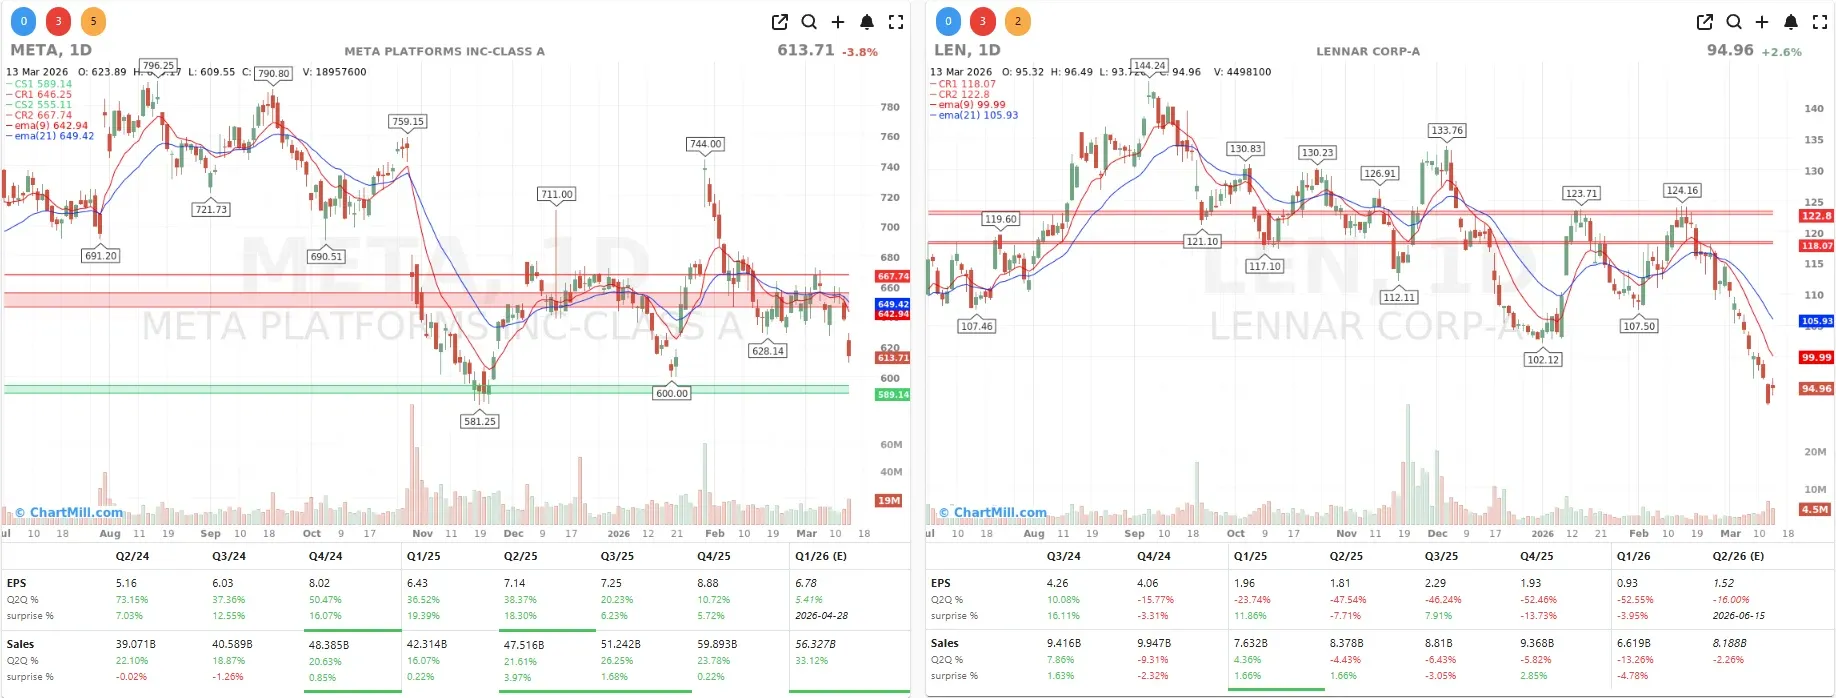Viewport: 1836px width, 698px height.
Task: Set an alert with META bell icon
Action: tap(867, 22)
